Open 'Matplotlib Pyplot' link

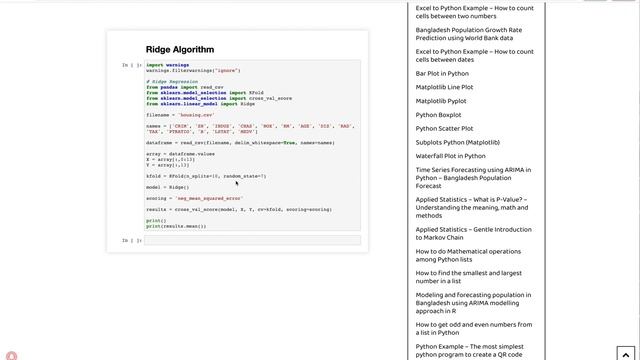click(x=441, y=101)
